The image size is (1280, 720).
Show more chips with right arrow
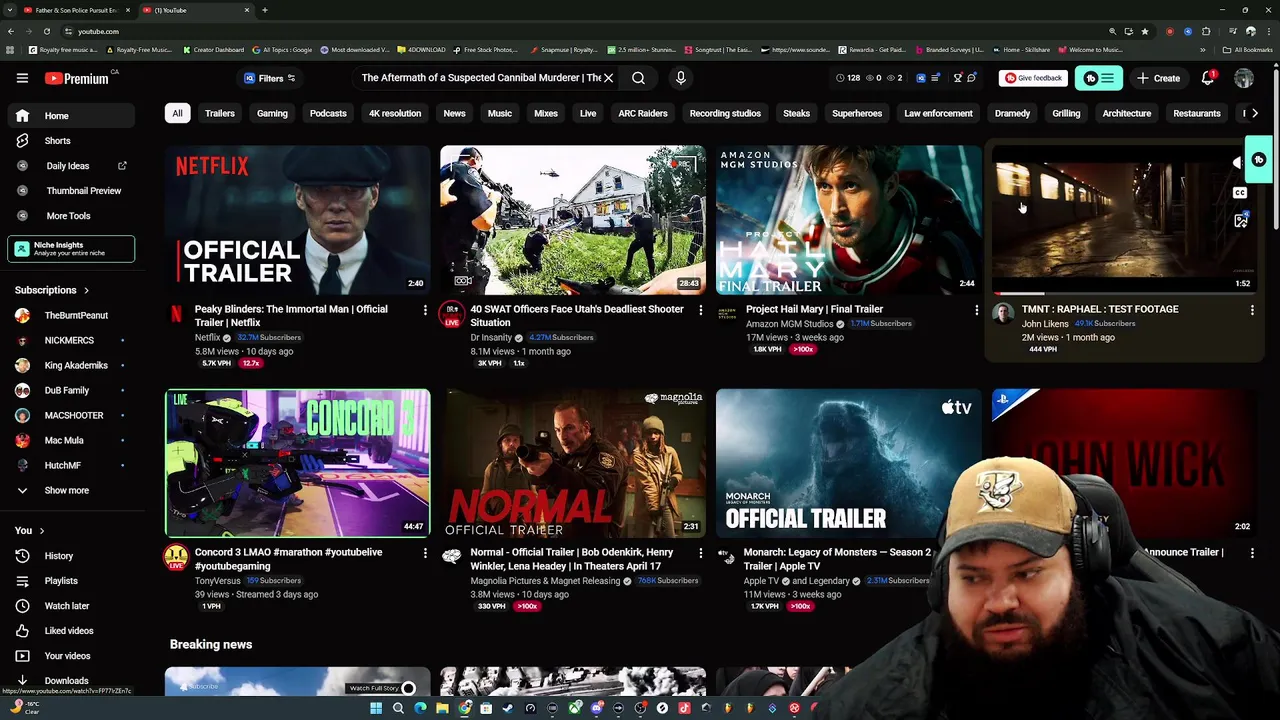(x=1255, y=113)
